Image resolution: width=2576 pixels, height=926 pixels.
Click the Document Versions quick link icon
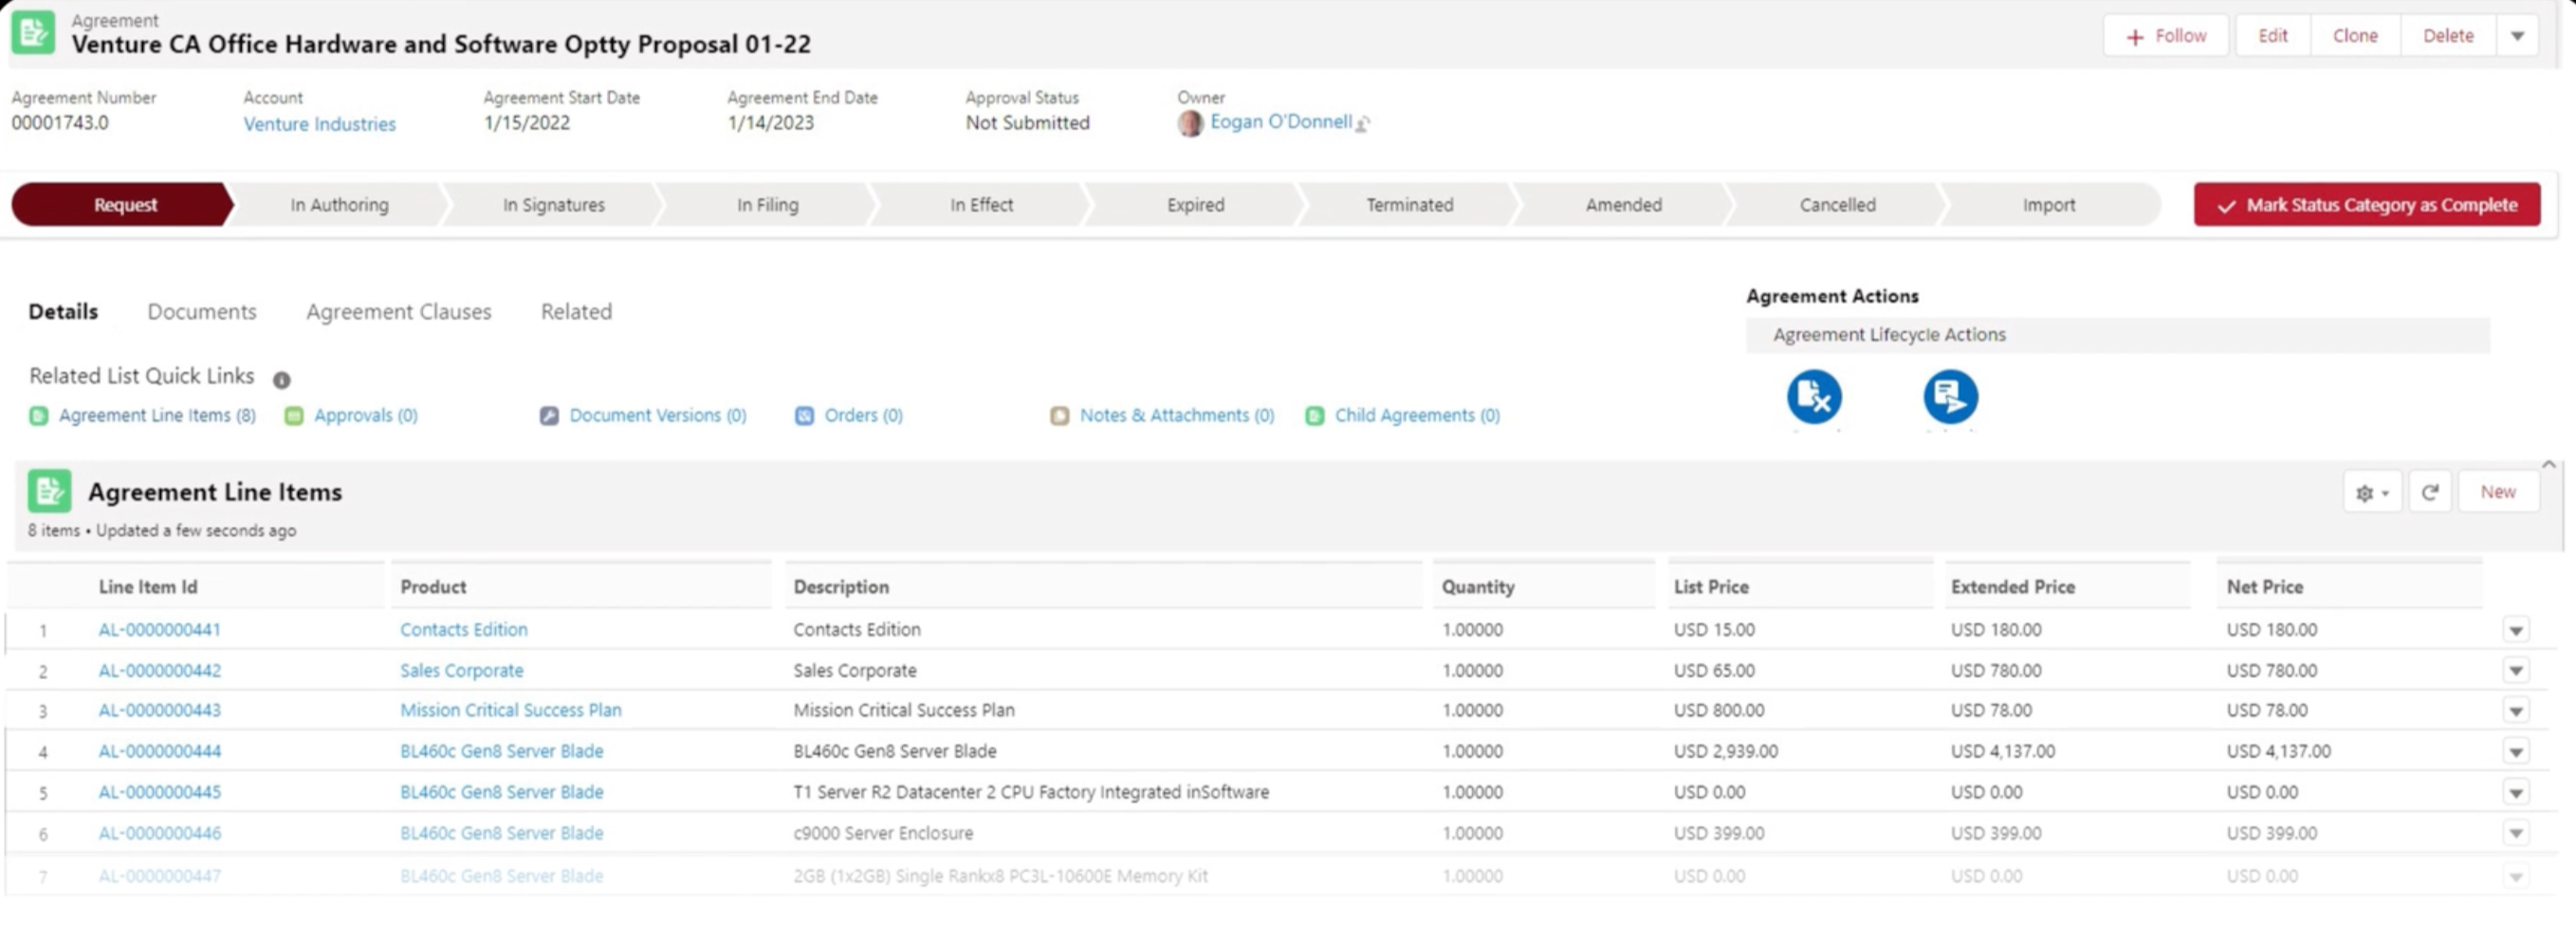[549, 416]
